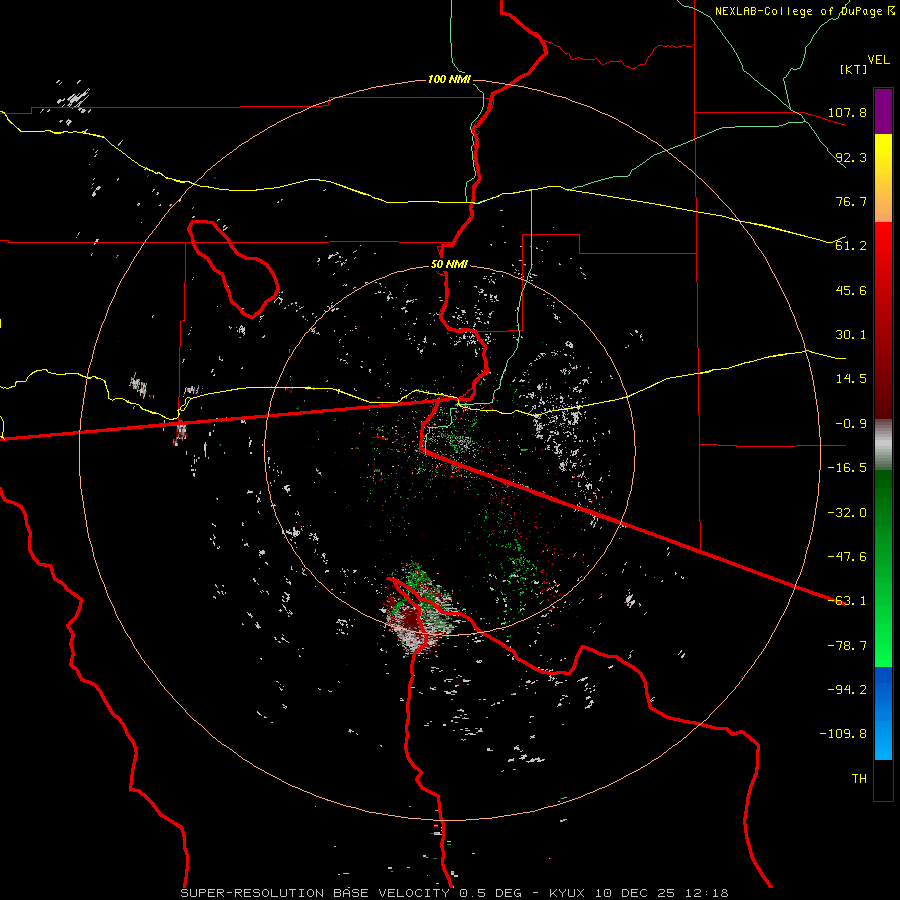
Task: Click the TH legend label
Action: 859,779
